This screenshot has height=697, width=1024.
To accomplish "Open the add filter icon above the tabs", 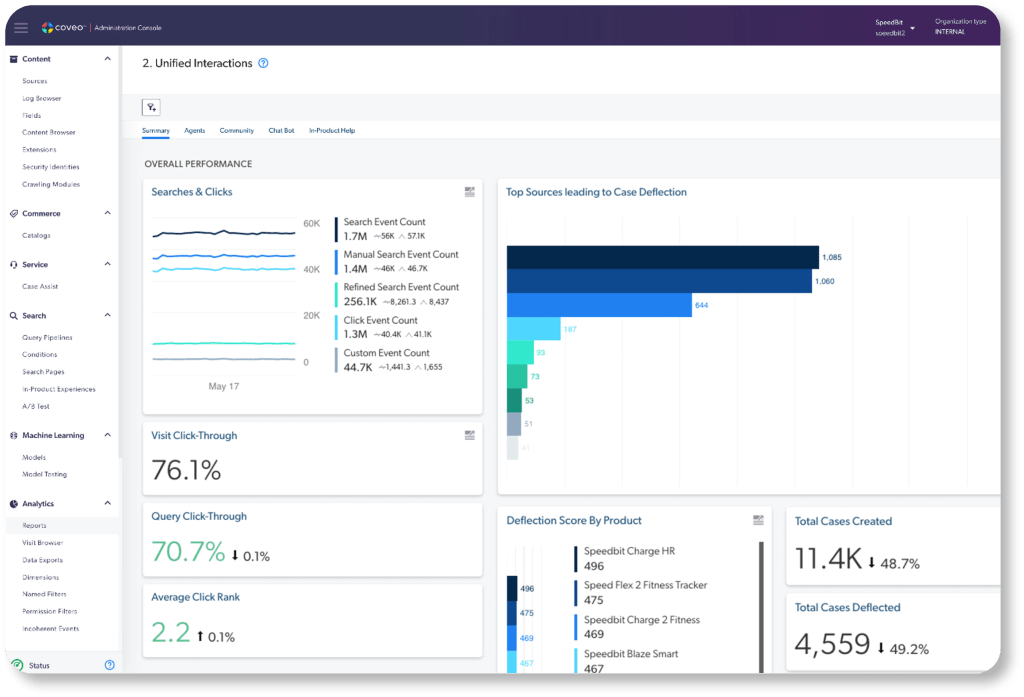I will coord(151,106).
